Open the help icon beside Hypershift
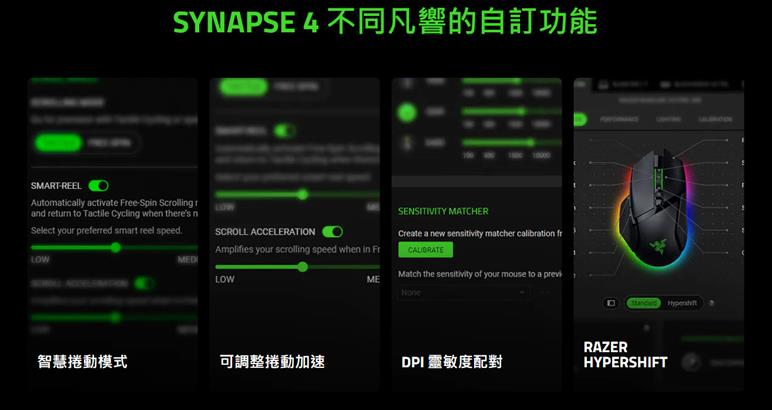772x410 pixels. click(x=711, y=303)
